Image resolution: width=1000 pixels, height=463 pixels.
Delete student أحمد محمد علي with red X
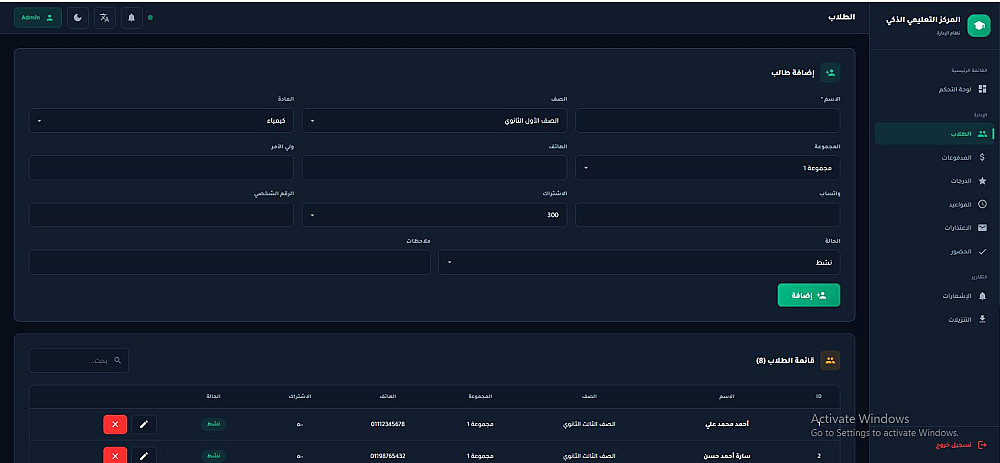[x=115, y=425]
